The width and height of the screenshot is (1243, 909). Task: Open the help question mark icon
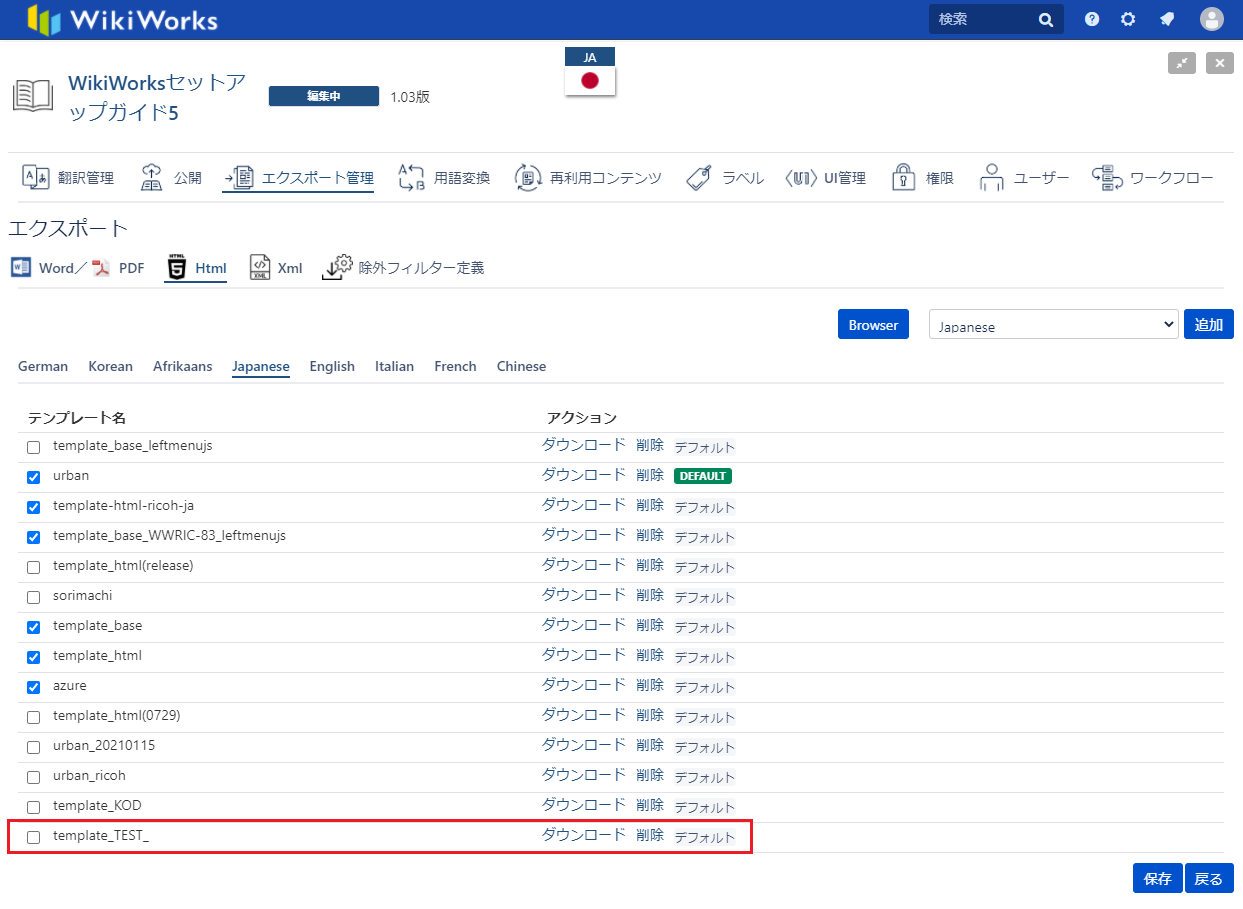coord(1092,19)
